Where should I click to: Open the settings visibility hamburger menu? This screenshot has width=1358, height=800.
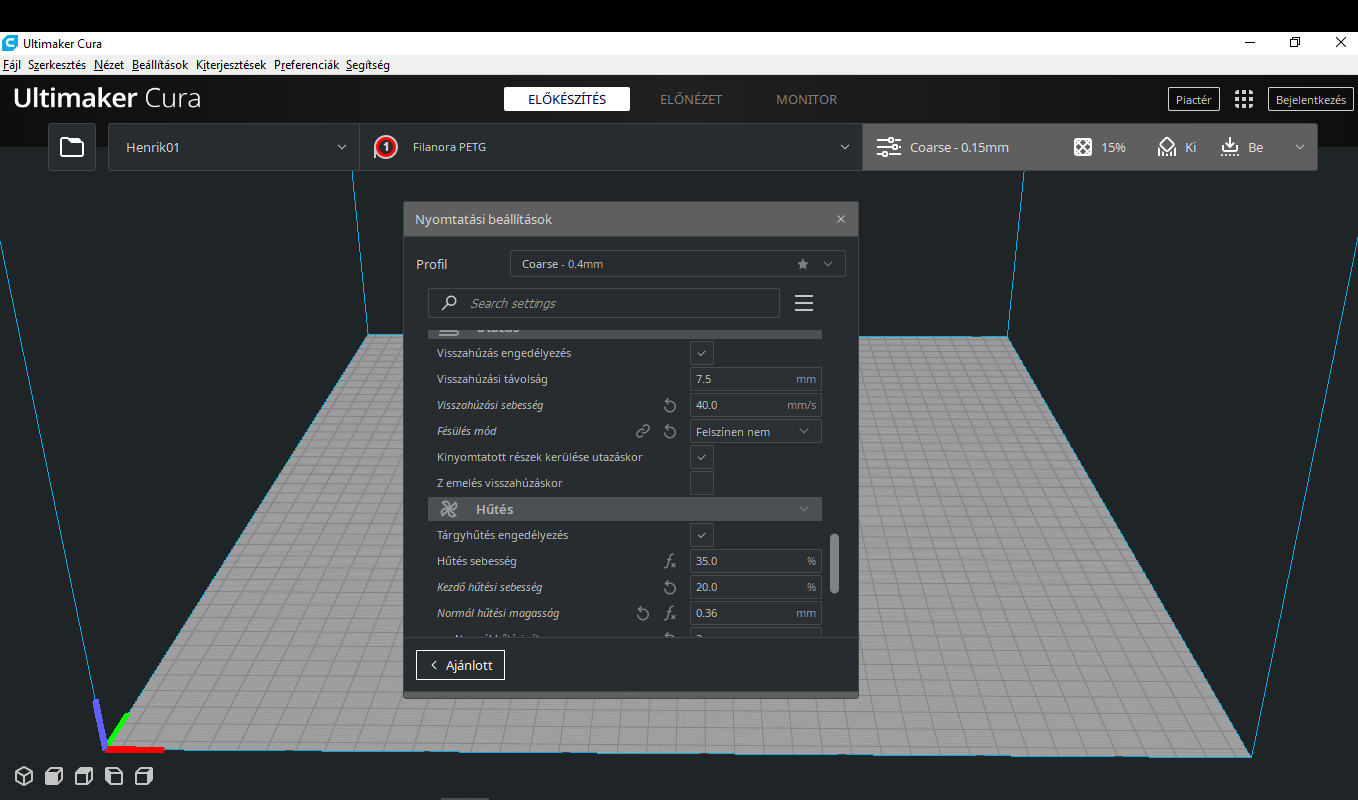coord(804,303)
